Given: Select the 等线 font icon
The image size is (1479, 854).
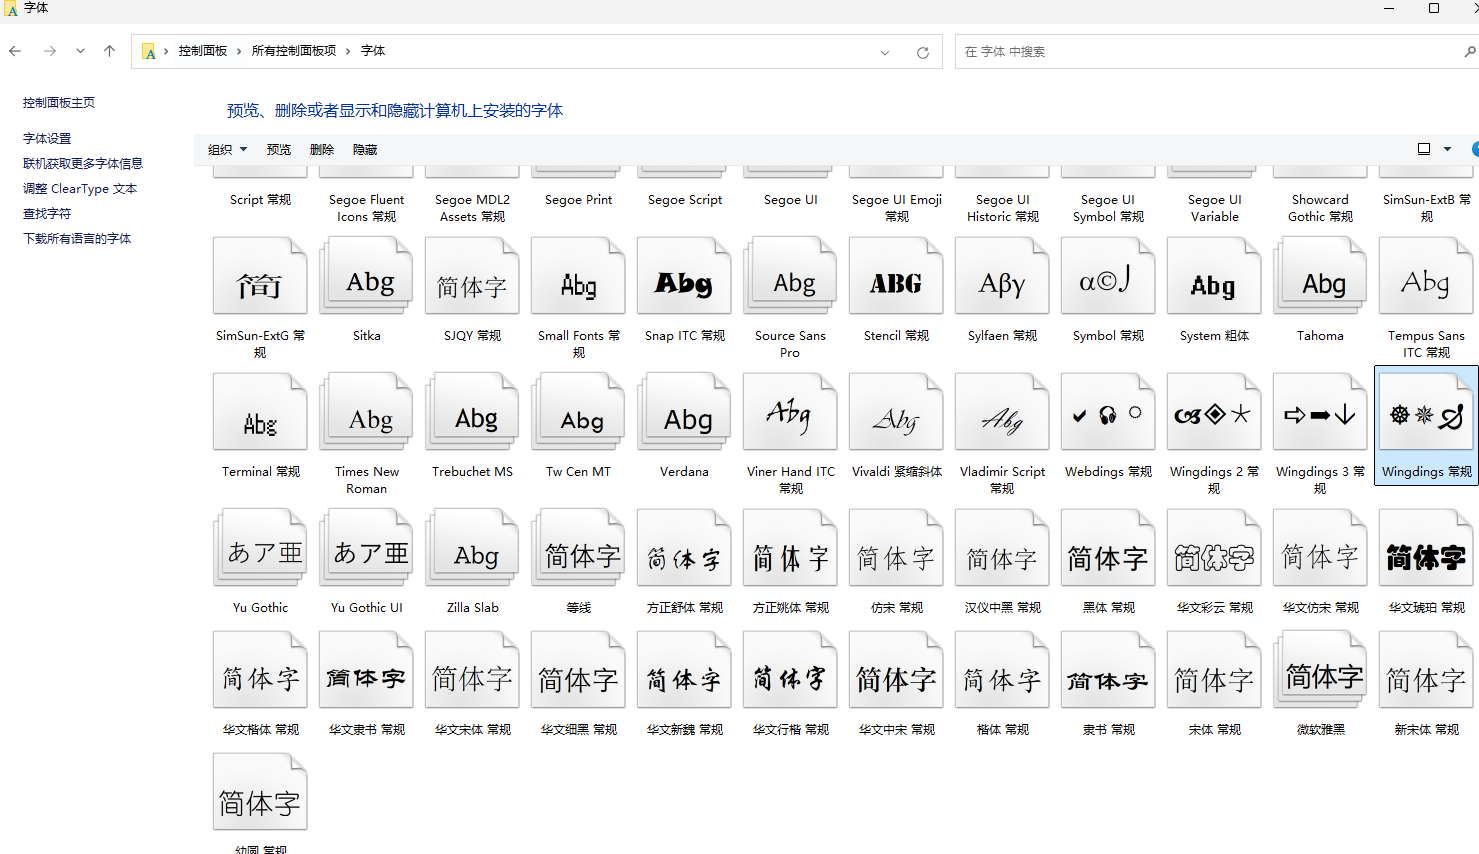Looking at the screenshot, I should coord(578,549).
